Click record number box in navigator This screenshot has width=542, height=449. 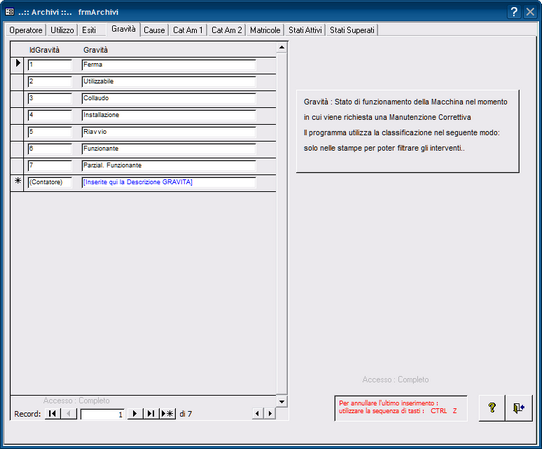click(x=102, y=414)
